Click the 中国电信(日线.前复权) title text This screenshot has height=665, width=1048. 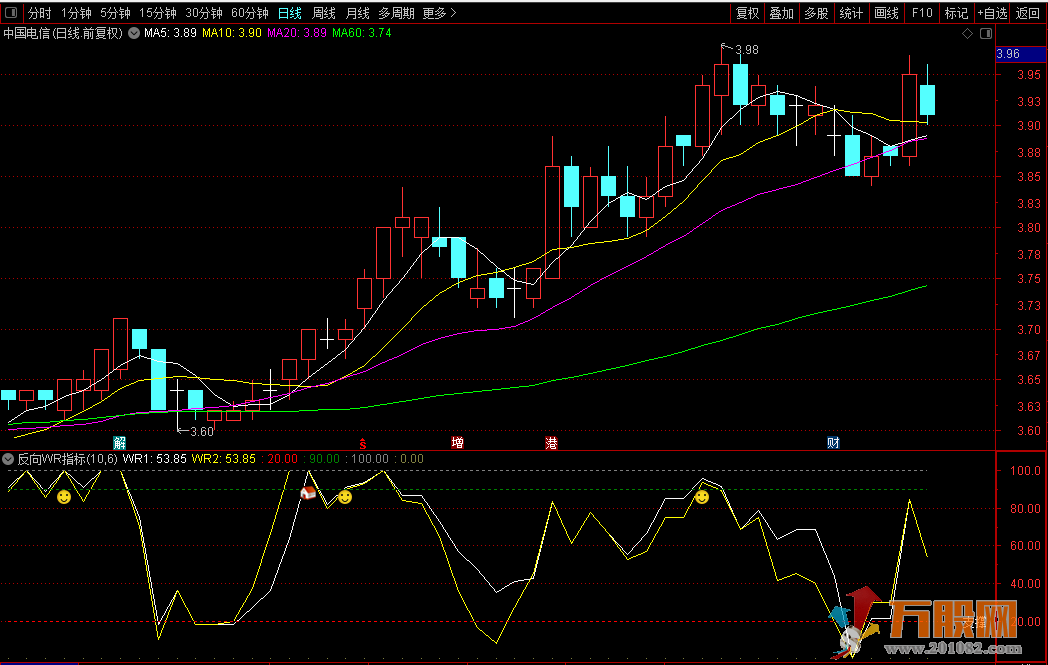(x=63, y=33)
